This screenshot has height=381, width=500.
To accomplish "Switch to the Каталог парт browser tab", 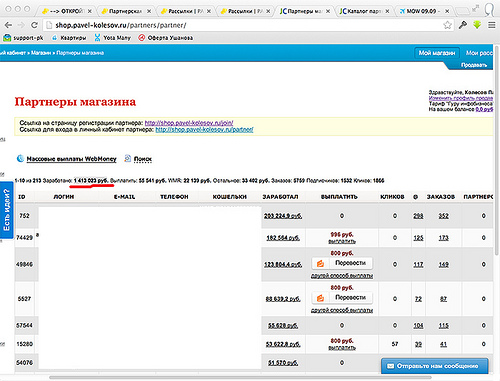I will coord(364,11).
